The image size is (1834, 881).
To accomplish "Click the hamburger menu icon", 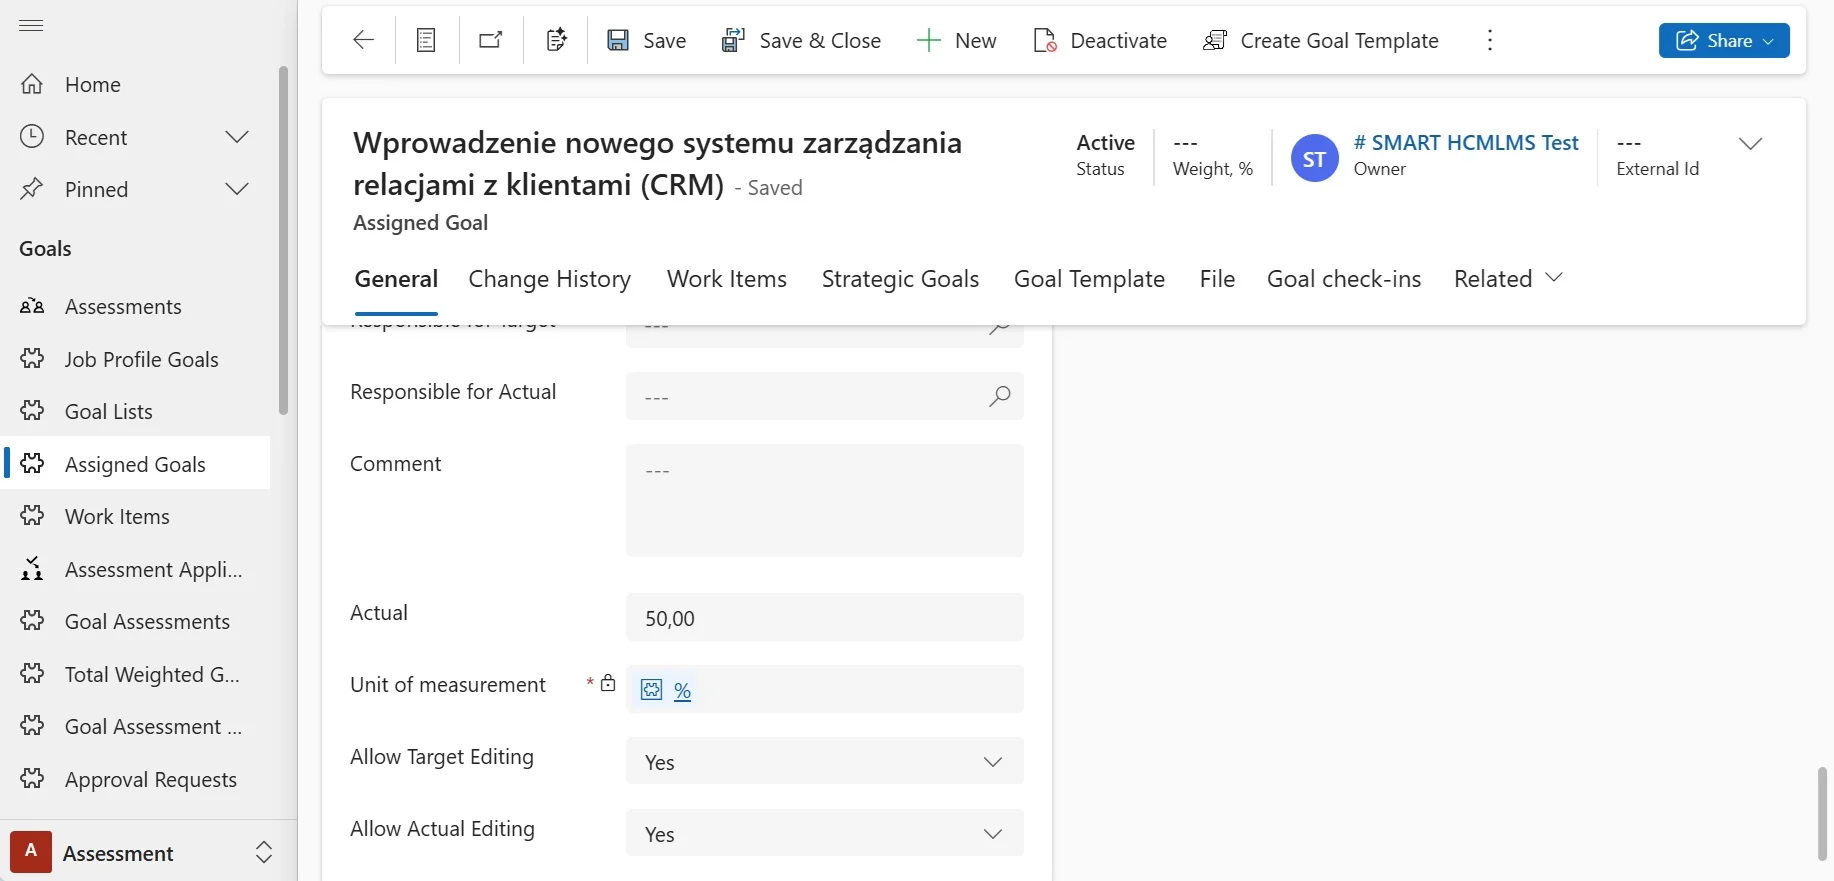I will (31, 25).
